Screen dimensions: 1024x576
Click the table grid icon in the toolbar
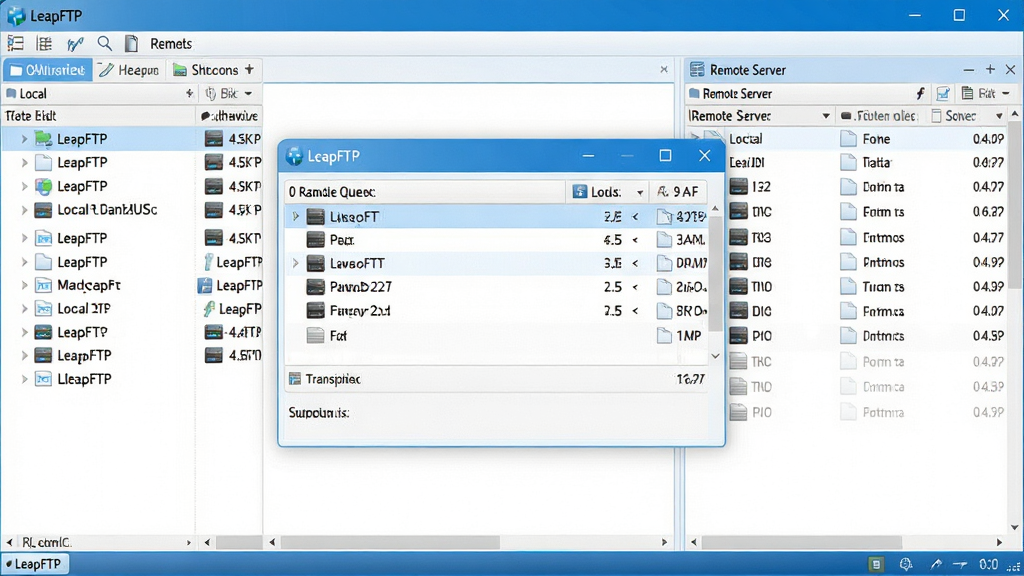click(x=44, y=44)
